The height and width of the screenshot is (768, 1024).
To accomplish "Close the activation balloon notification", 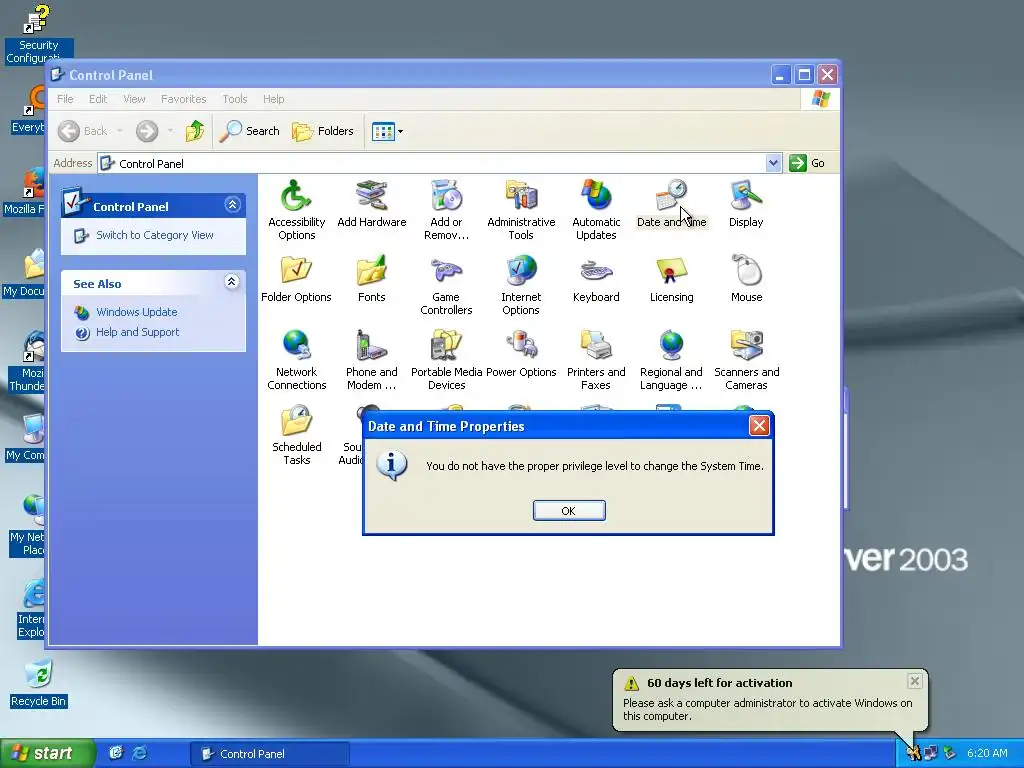I will 915,681.
